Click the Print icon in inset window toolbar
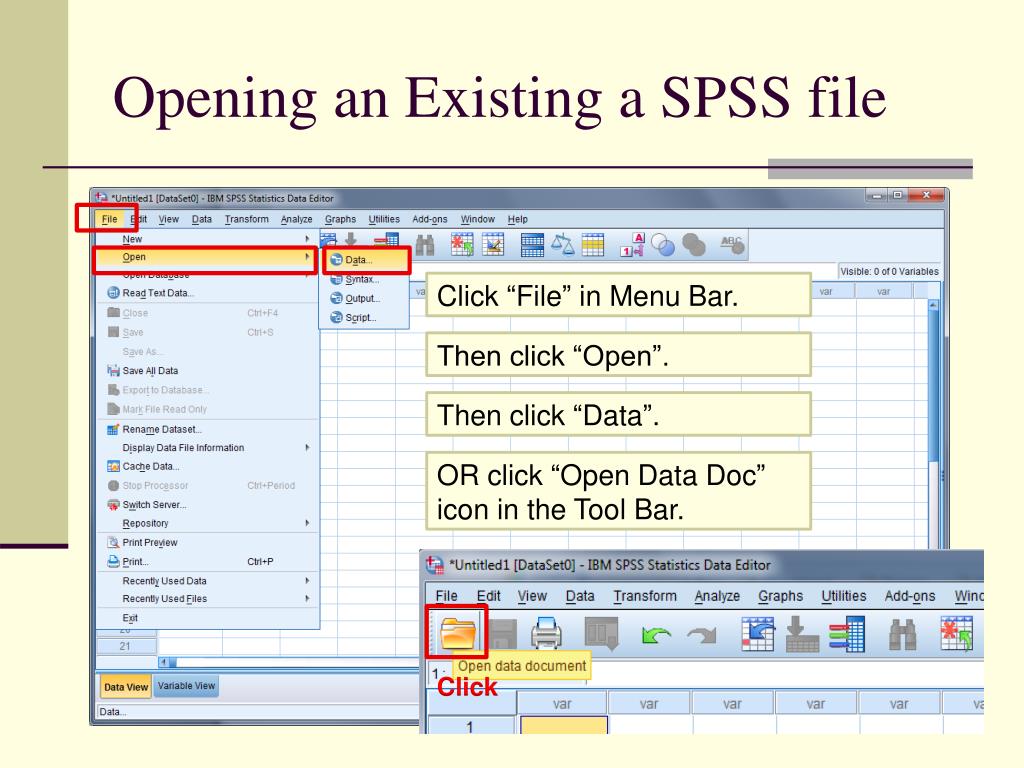The height and width of the screenshot is (768, 1024). 546,633
